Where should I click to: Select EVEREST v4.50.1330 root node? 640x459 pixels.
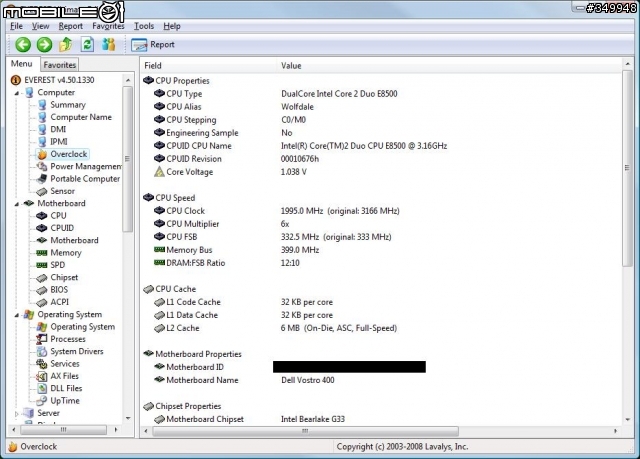click(x=59, y=80)
